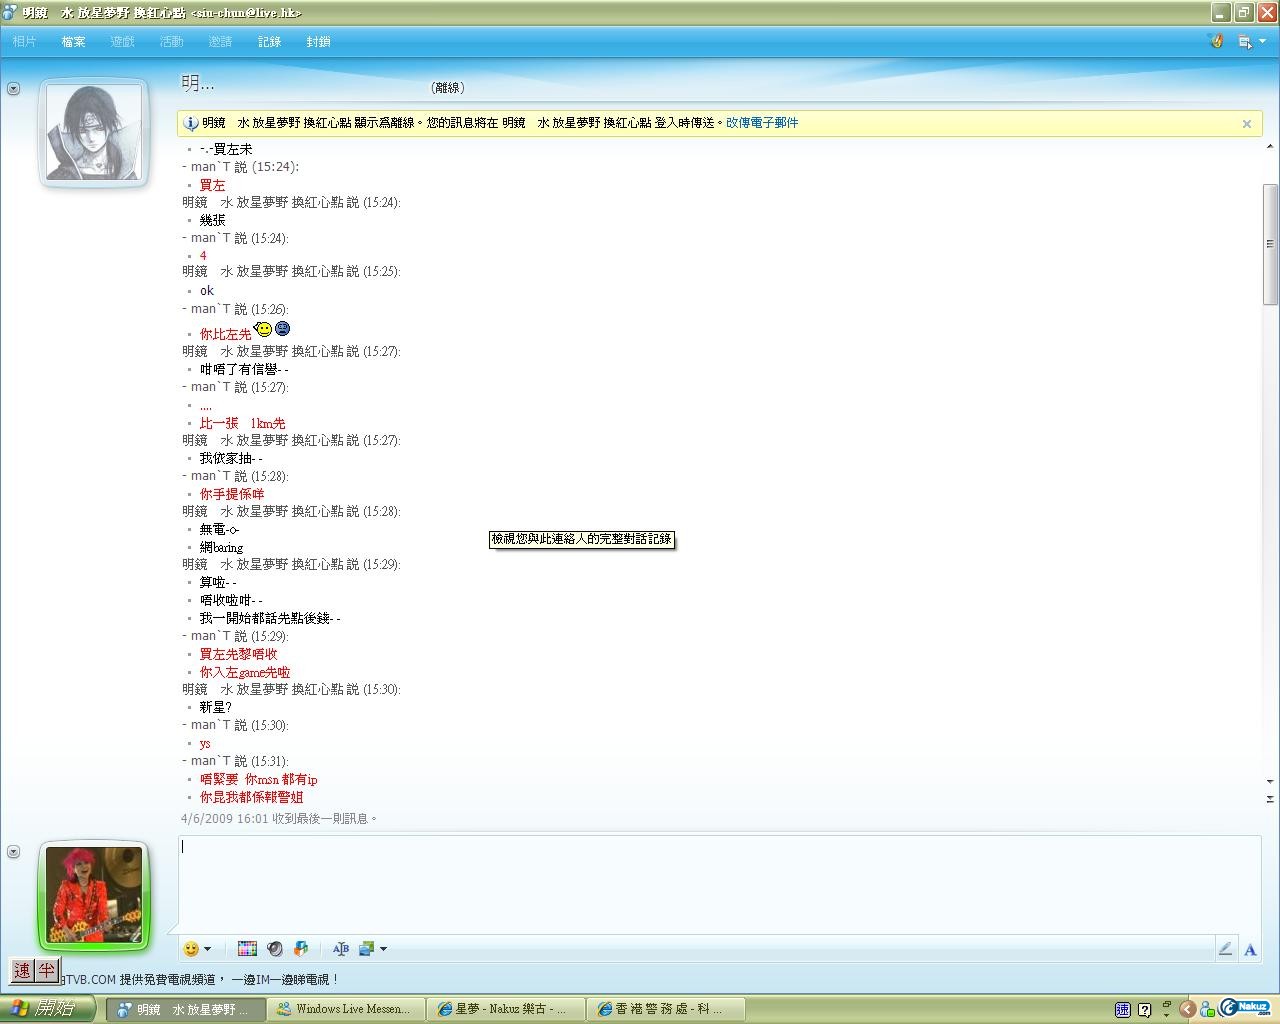Screen dimensions: 1280x1024
Task: Open the 記錄 menu
Action: [x=269, y=42]
